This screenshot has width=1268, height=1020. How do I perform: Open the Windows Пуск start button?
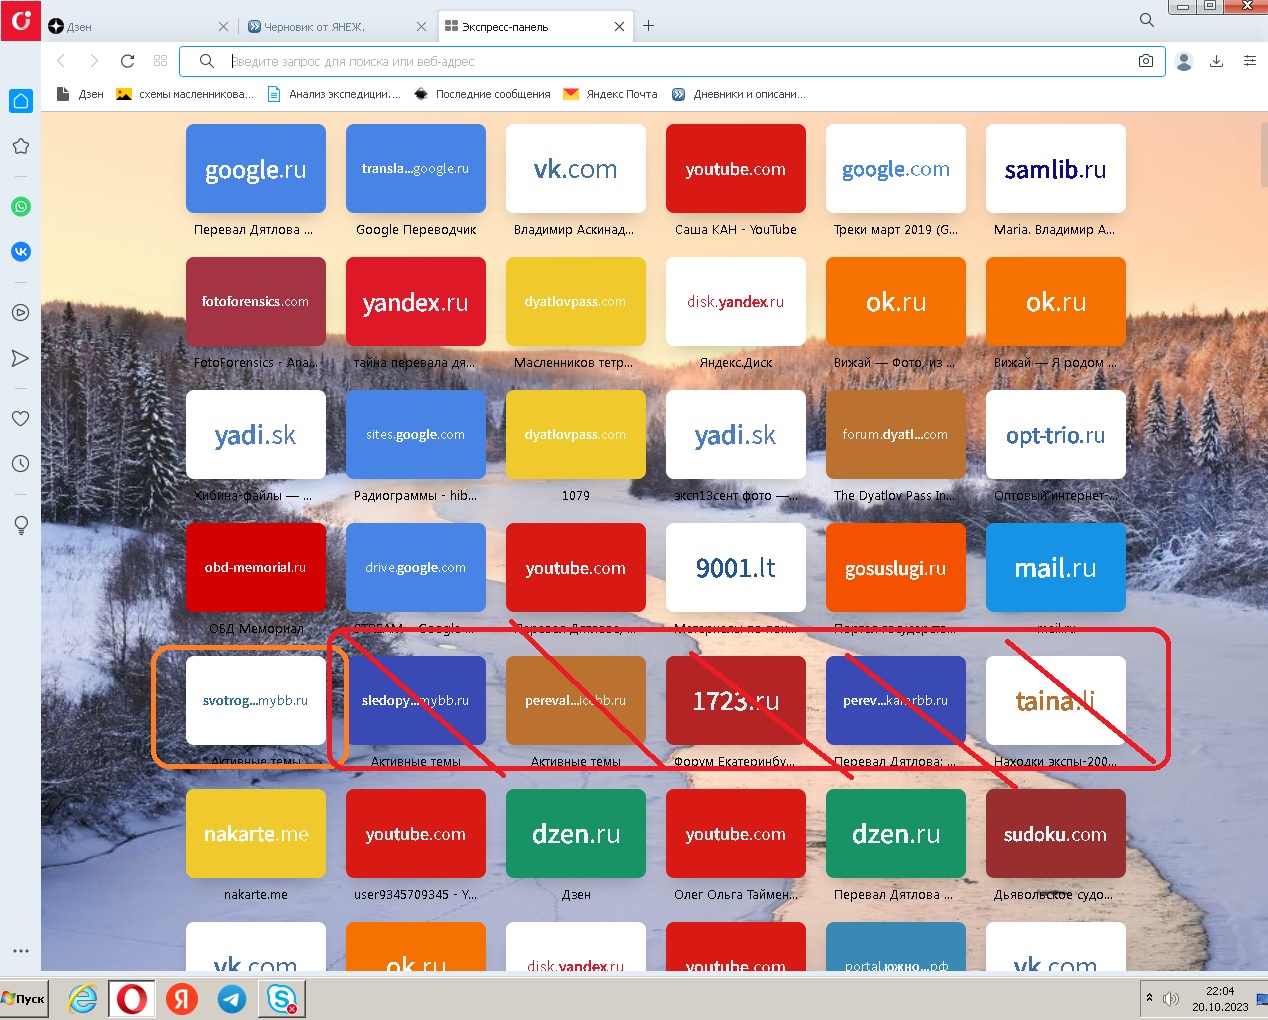pyautogui.click(x=24, y=998)
